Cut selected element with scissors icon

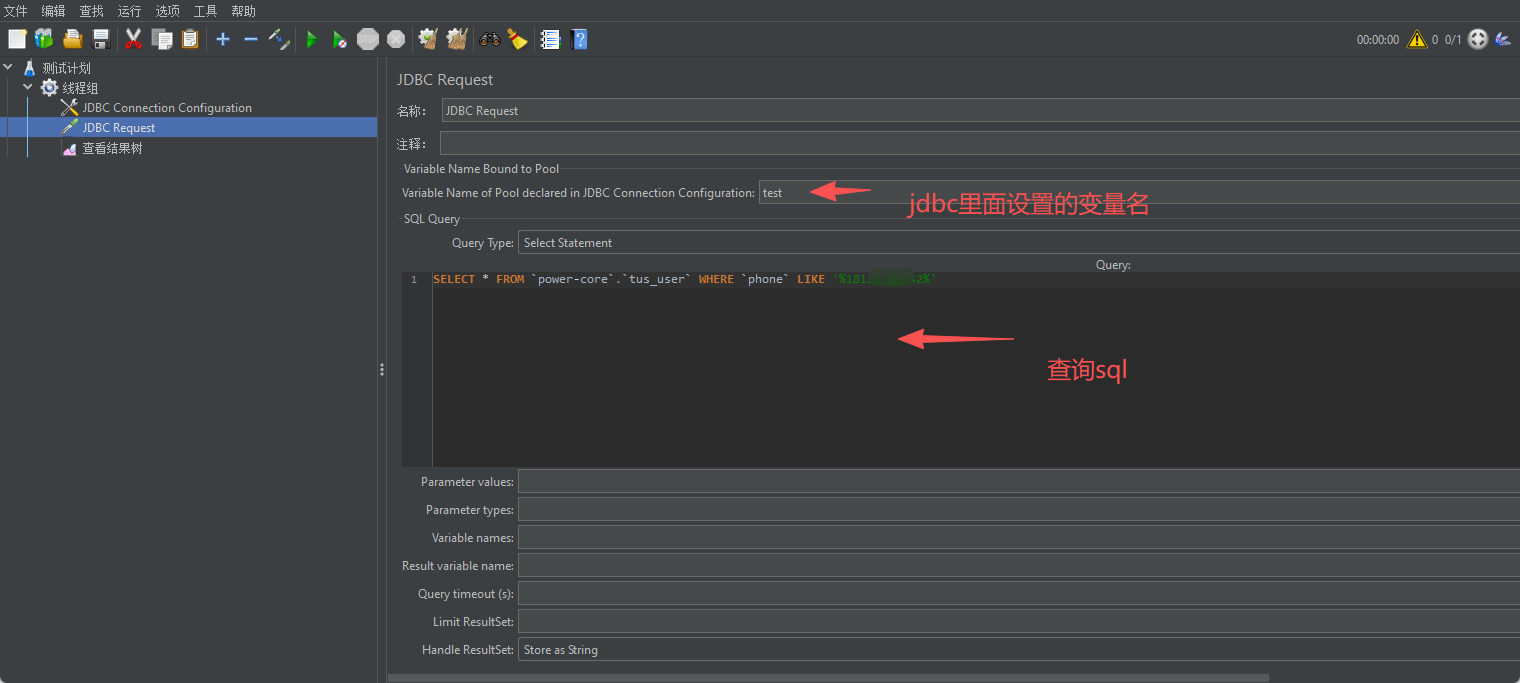(133, 39)
